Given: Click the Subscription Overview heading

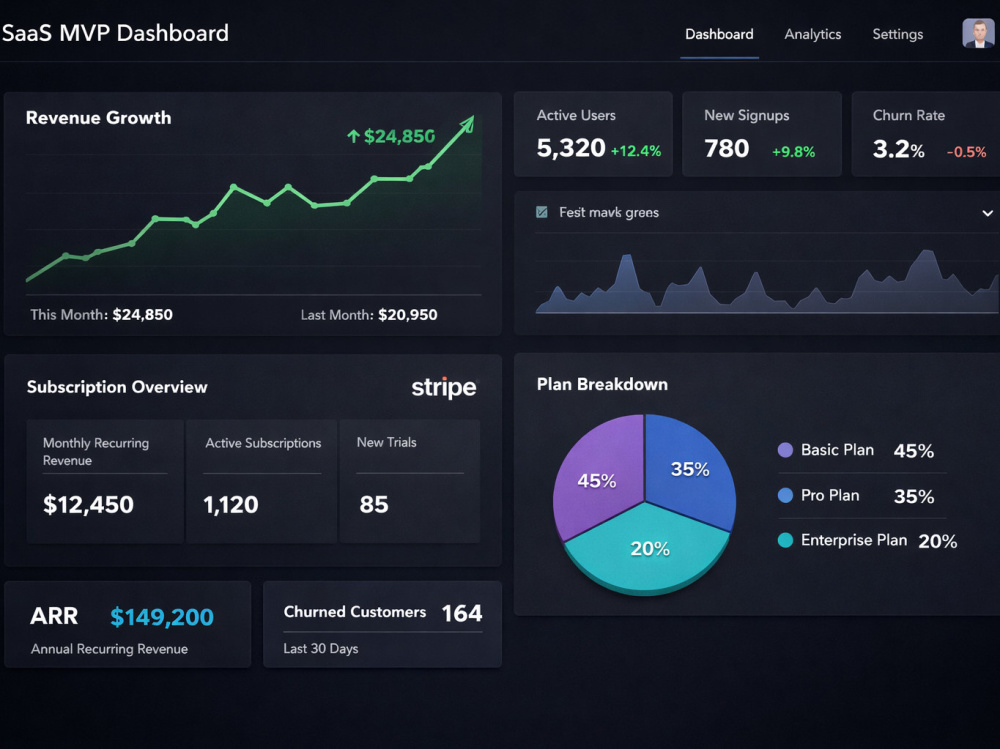Looking at the screenshot, I should tap(117, 387).
